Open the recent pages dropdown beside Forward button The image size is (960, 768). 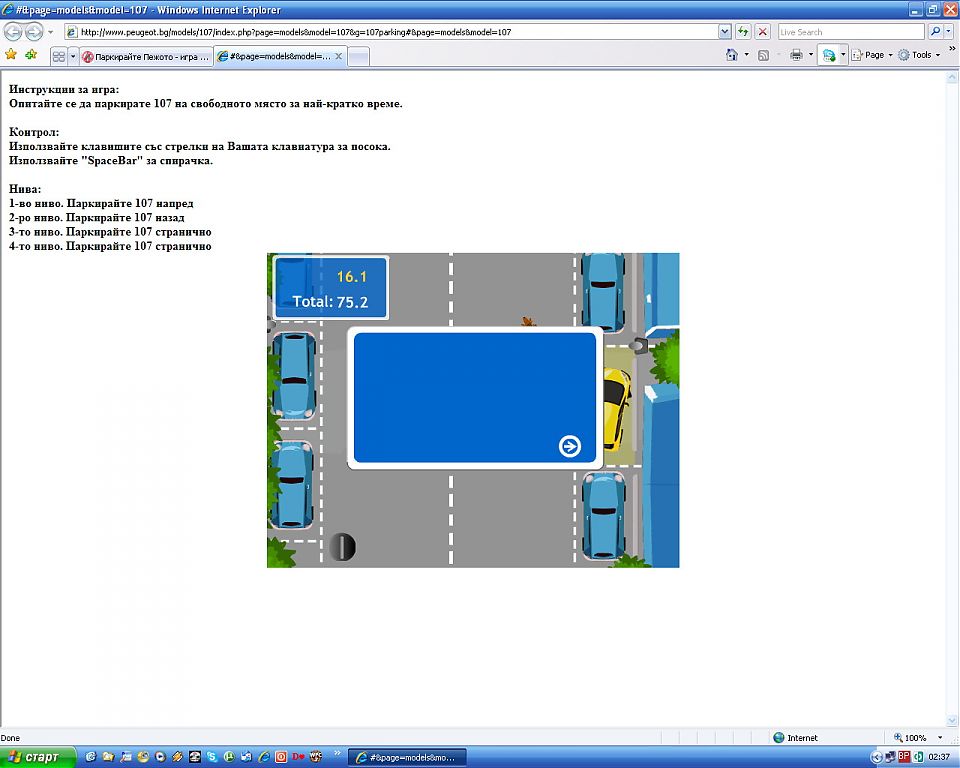(51, 32)
